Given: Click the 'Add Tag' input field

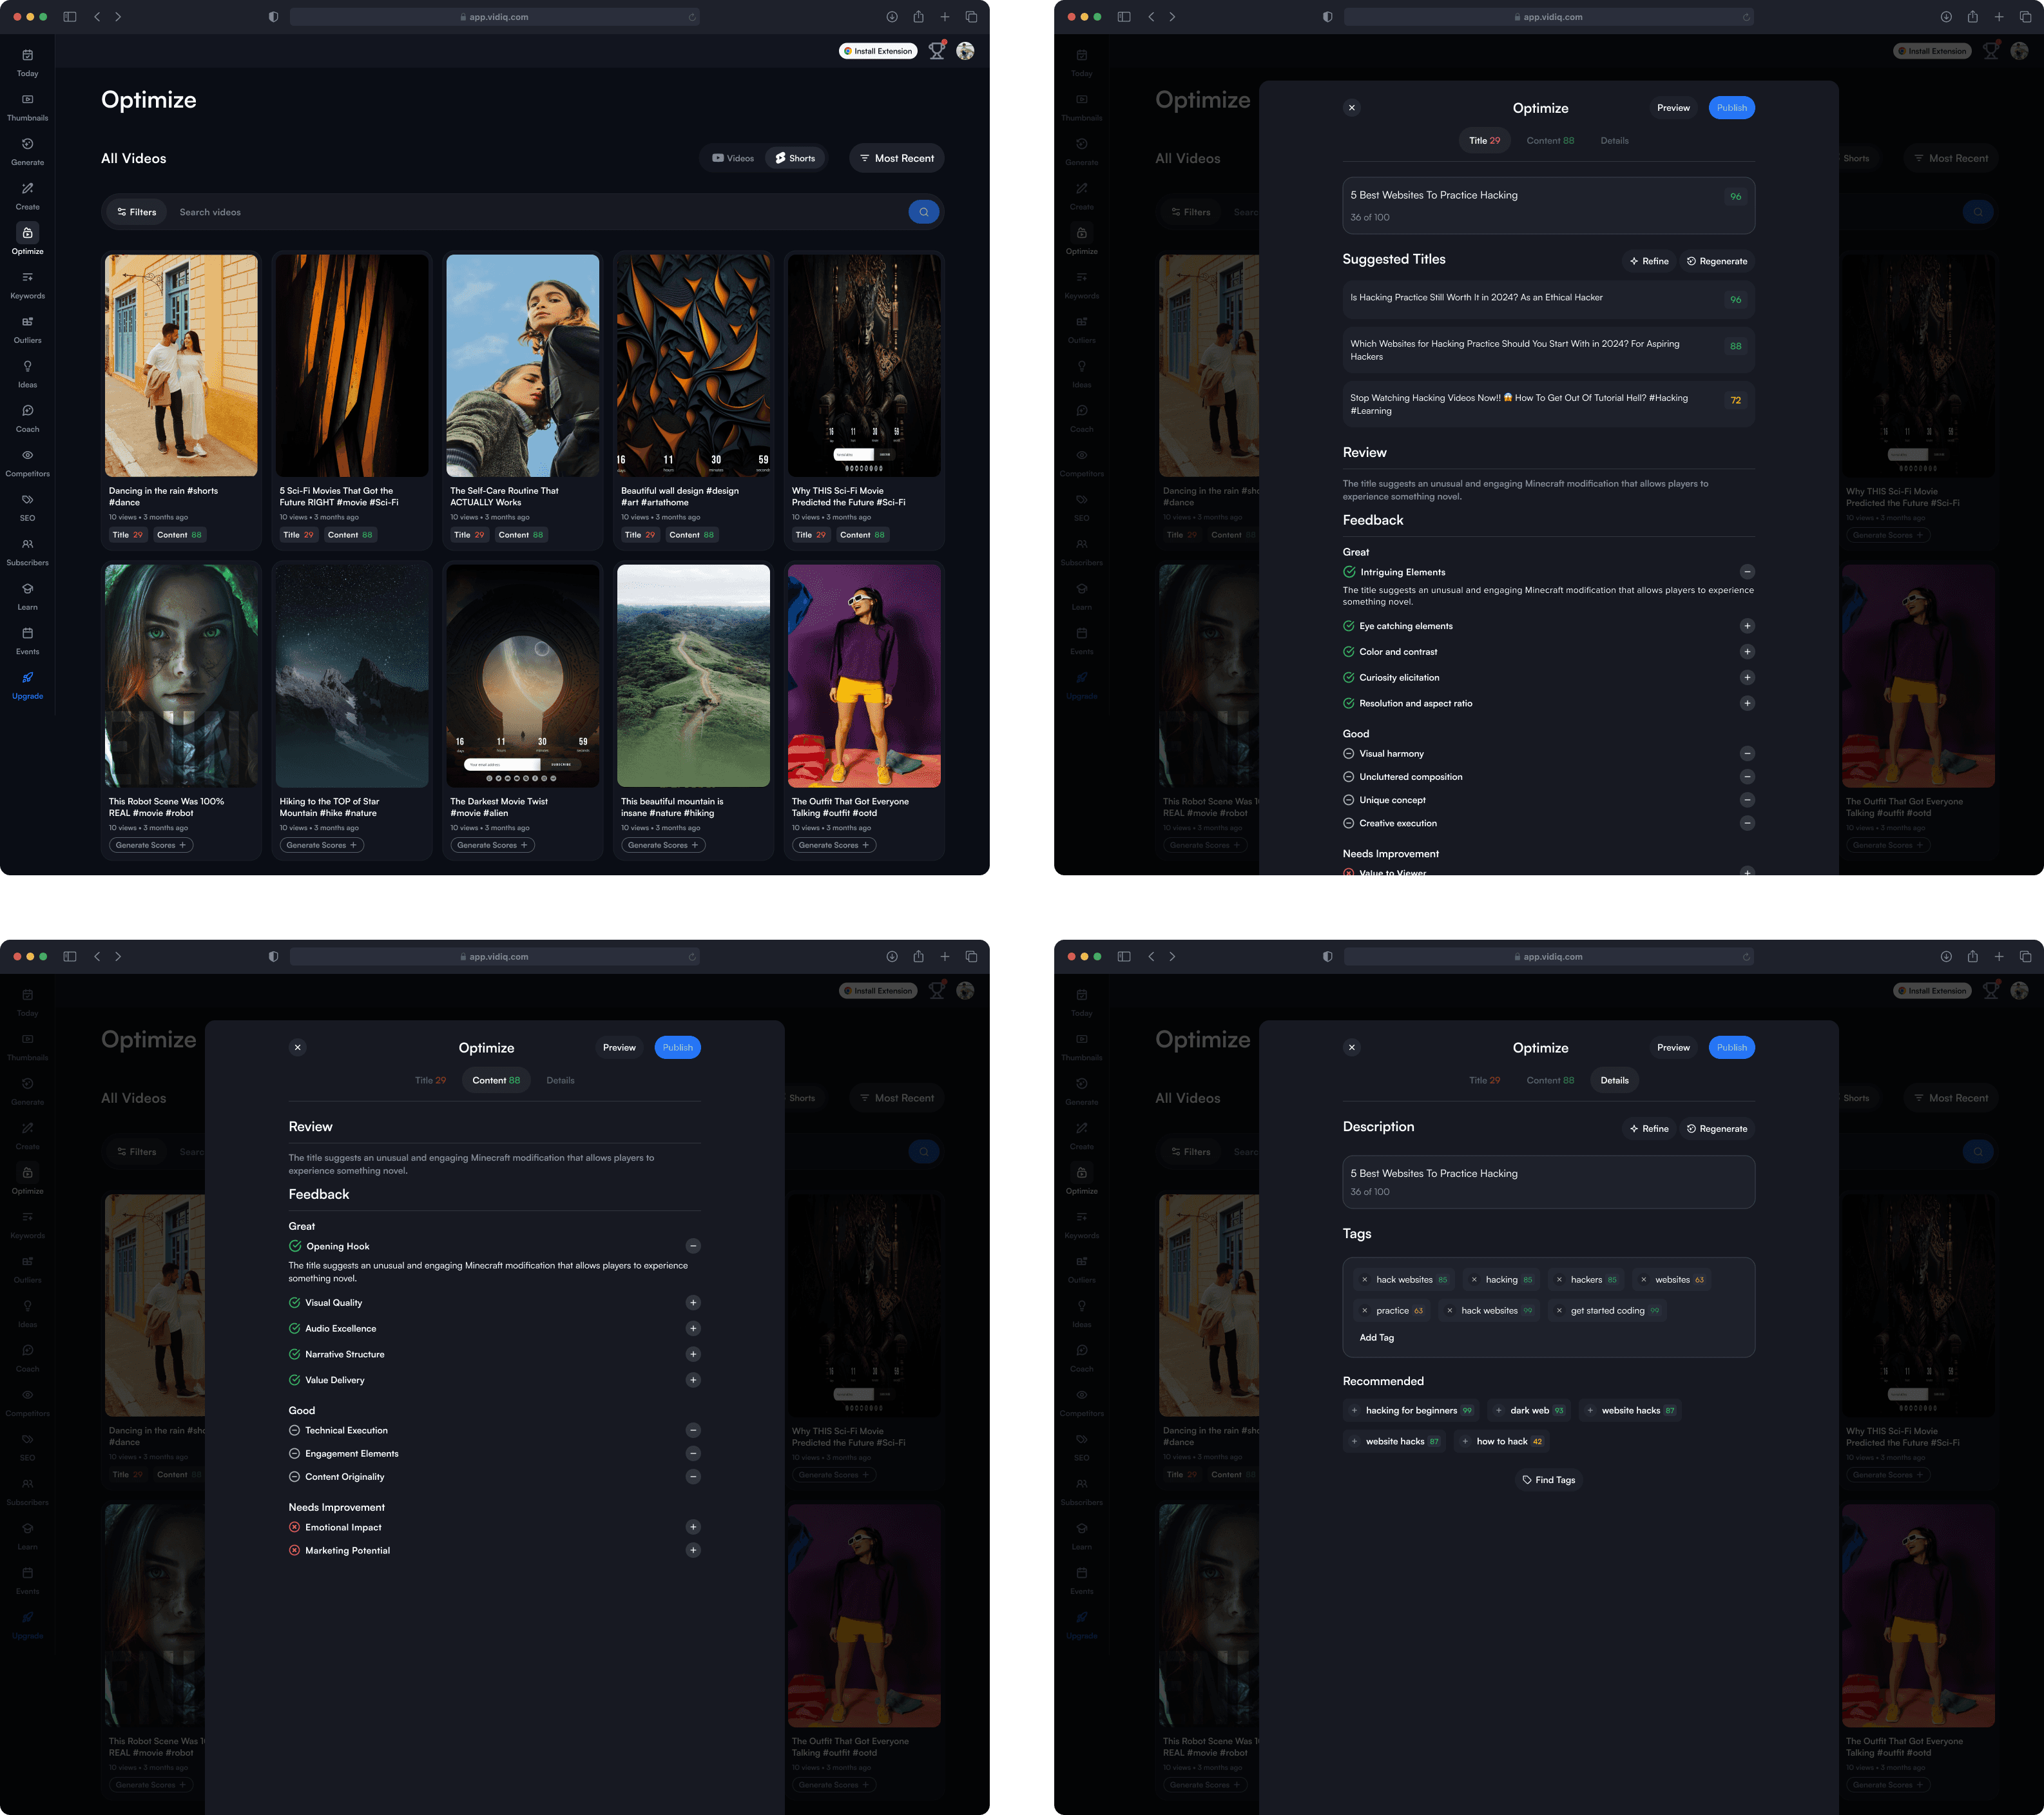Looking at the screenshot, I should (x=1376, y=1338).
